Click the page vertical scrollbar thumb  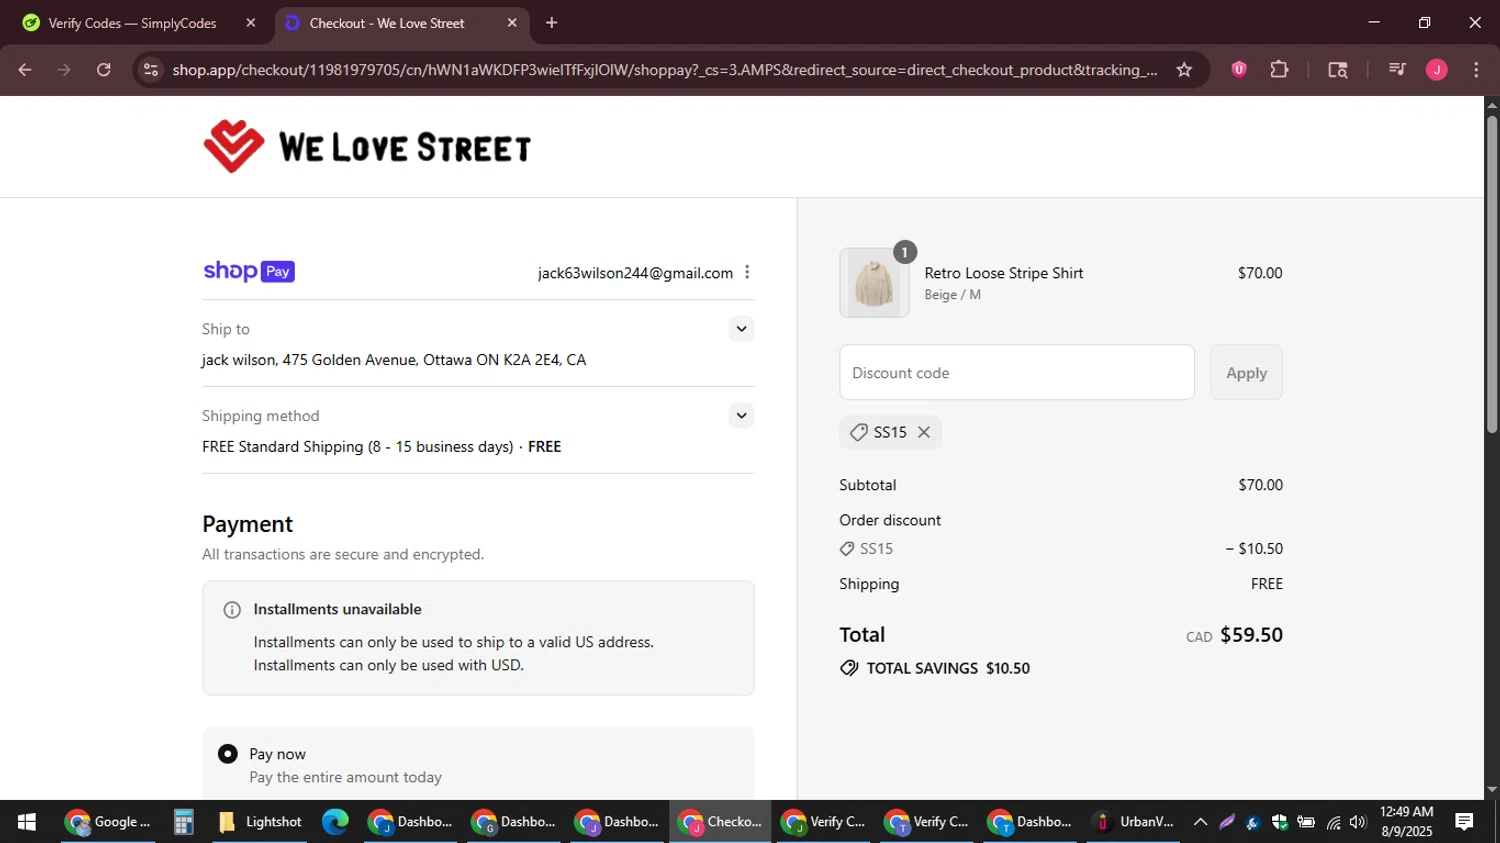point(1492,275)
